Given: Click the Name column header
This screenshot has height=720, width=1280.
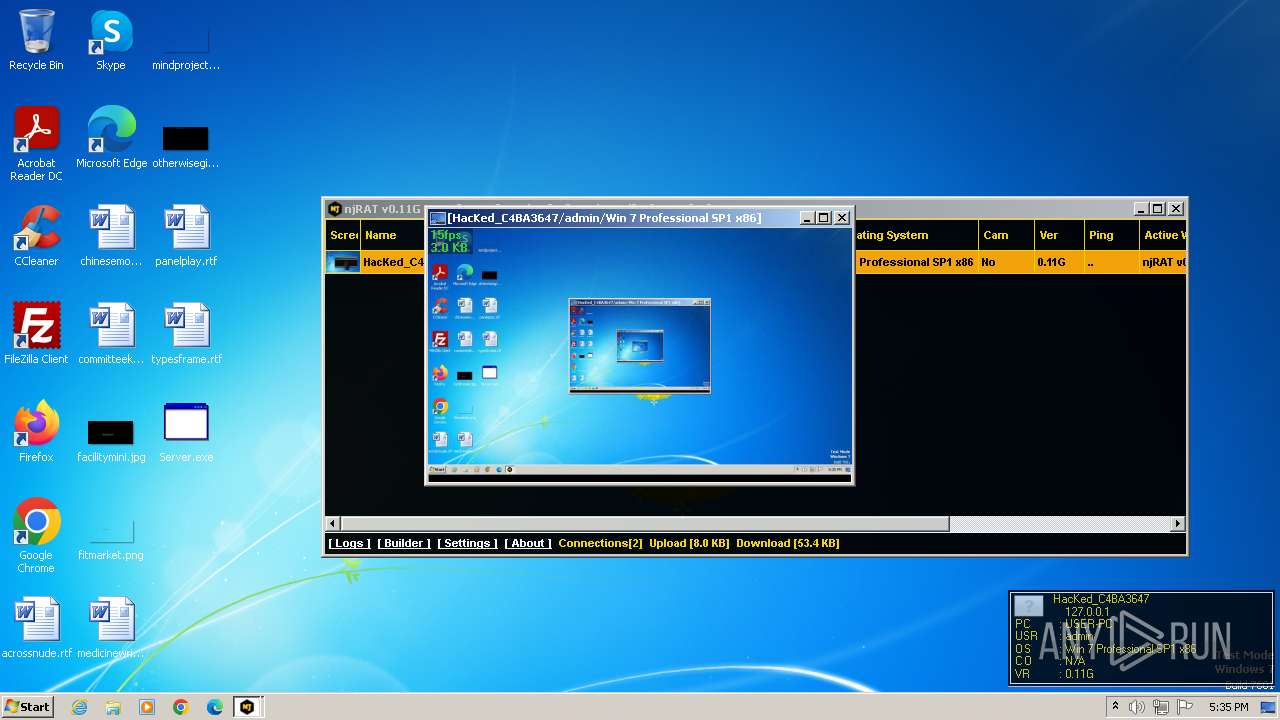Looking at the screenshot, I should click(392, 235).
